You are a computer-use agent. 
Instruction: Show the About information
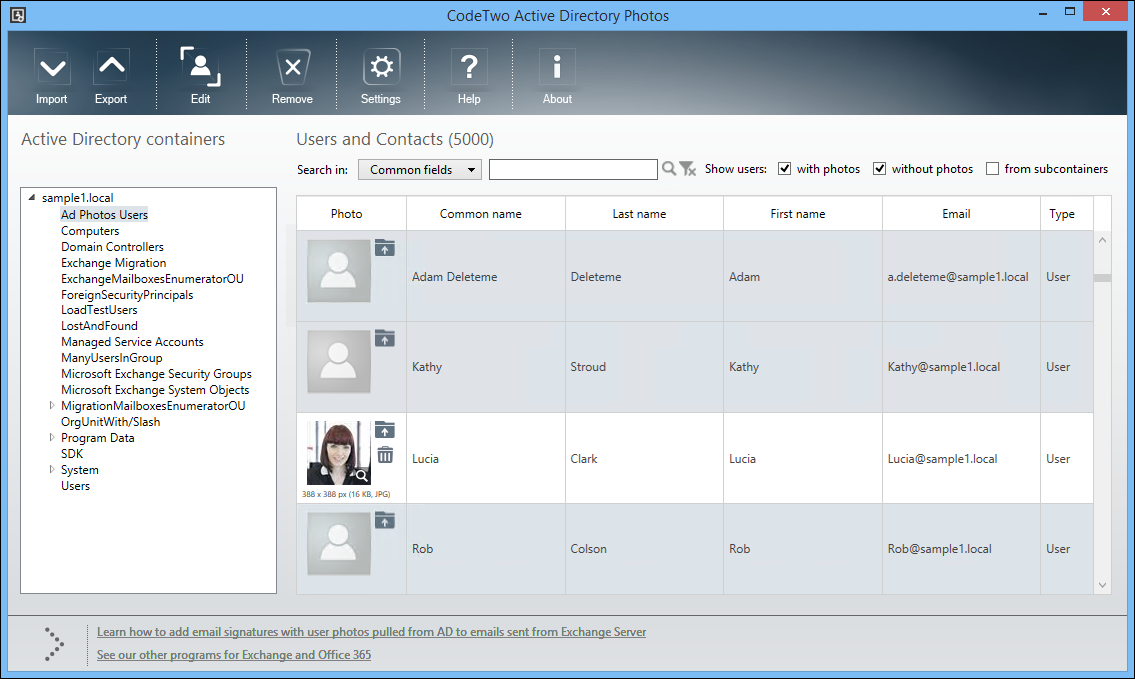pyautogui.click(x=557, y=76)
